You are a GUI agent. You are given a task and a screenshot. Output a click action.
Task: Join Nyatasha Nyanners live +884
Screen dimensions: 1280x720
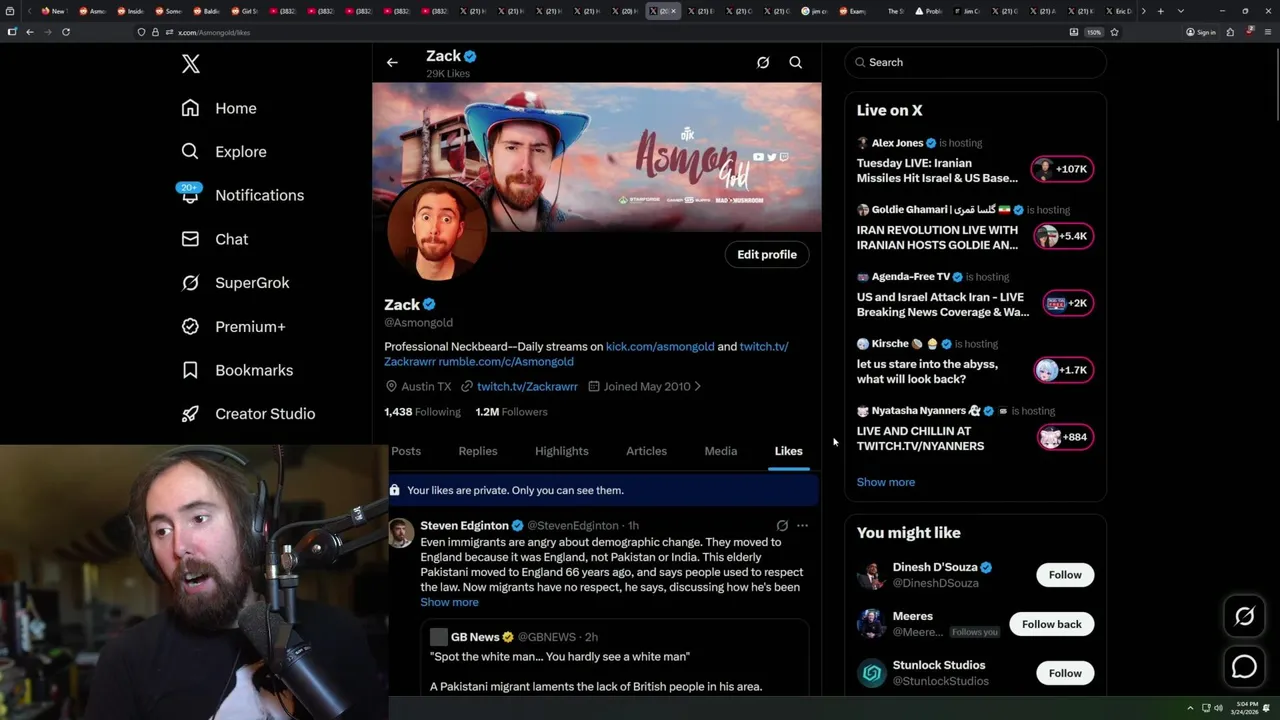[x=1065, y=437]
